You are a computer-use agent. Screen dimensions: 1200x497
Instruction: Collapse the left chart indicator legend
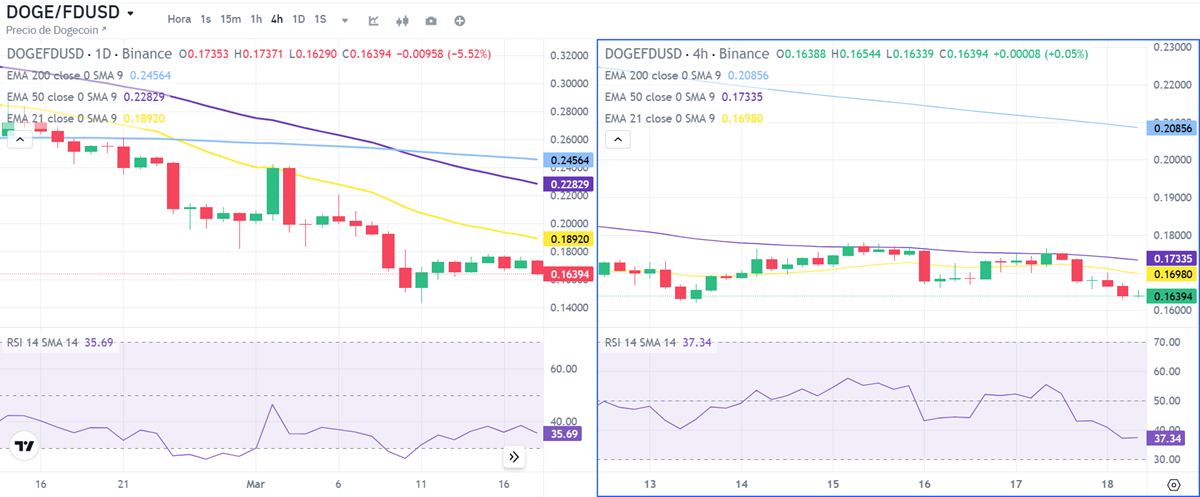(x=19, y=140)
